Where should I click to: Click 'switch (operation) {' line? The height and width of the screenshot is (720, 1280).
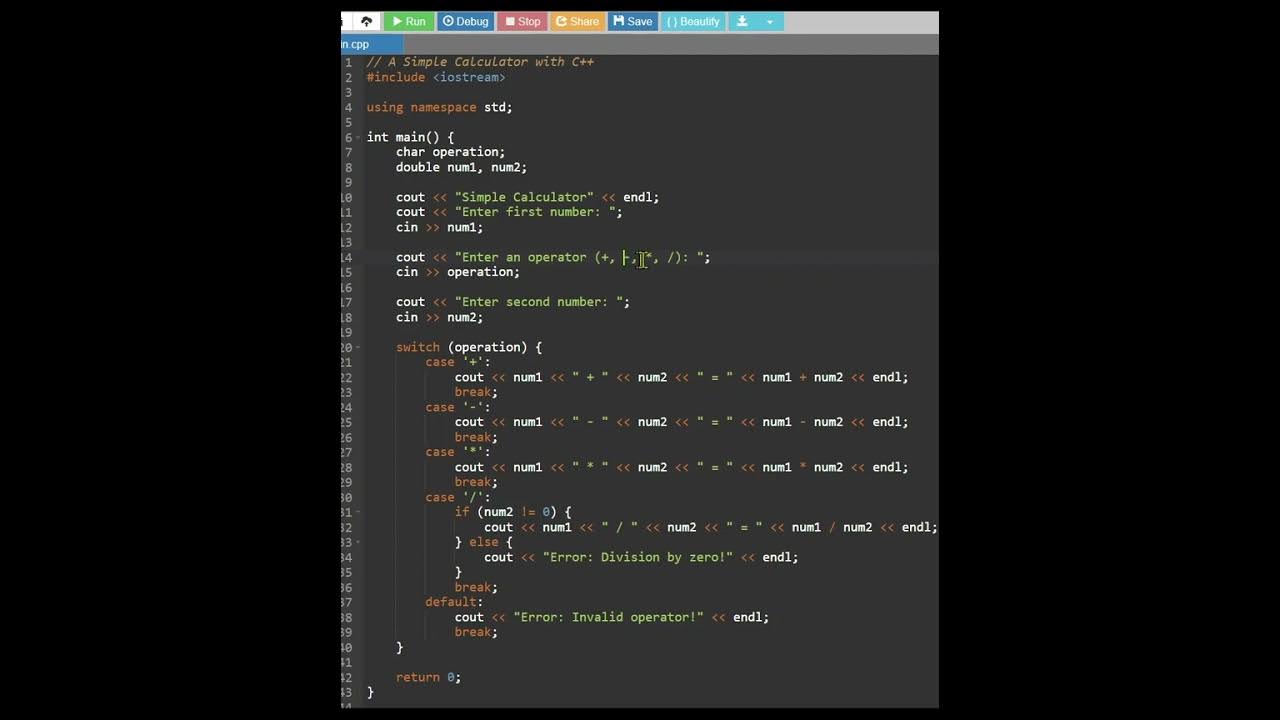pyautogui.click(x=469, y=347)
